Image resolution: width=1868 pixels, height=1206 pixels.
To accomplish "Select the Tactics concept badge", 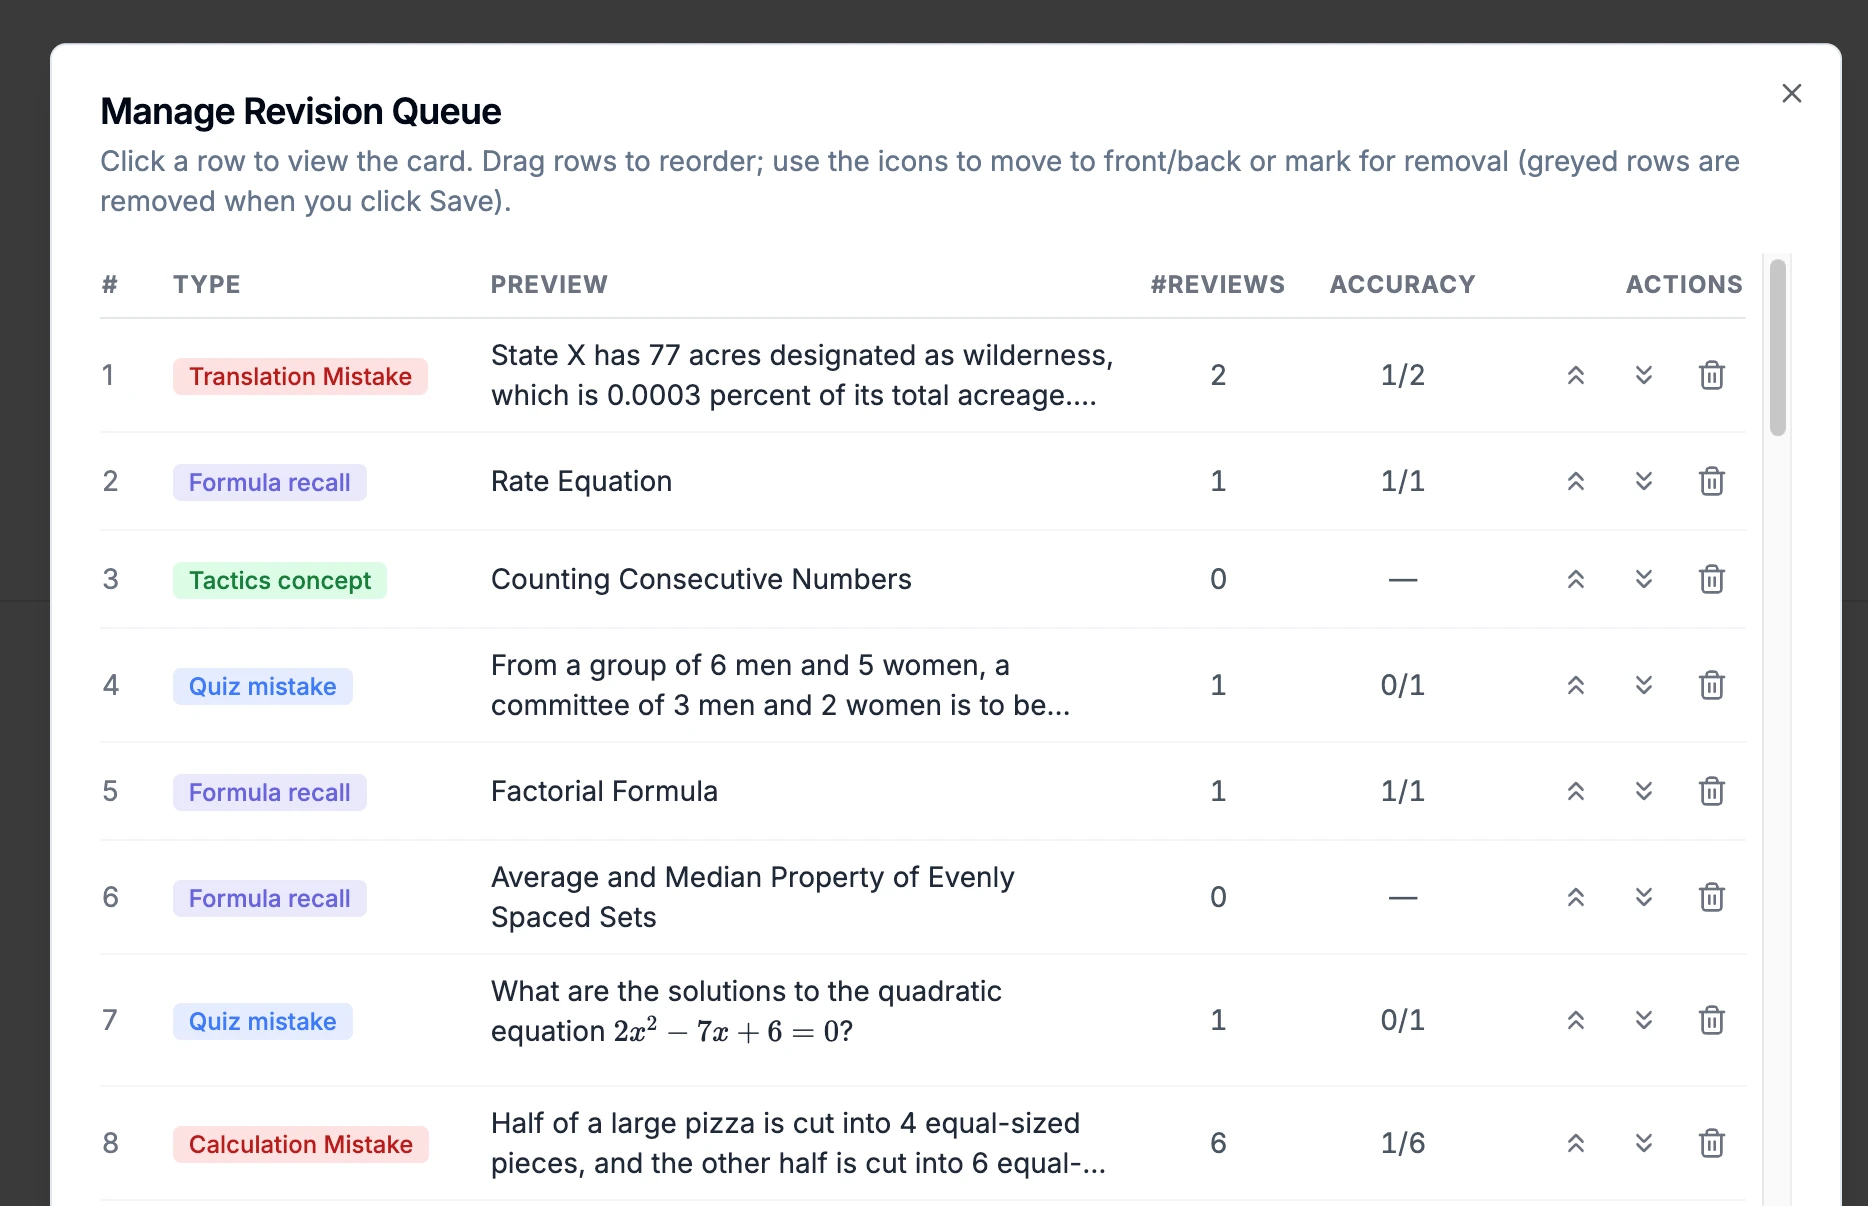I will pyautogui.click(x=280, y=580).
